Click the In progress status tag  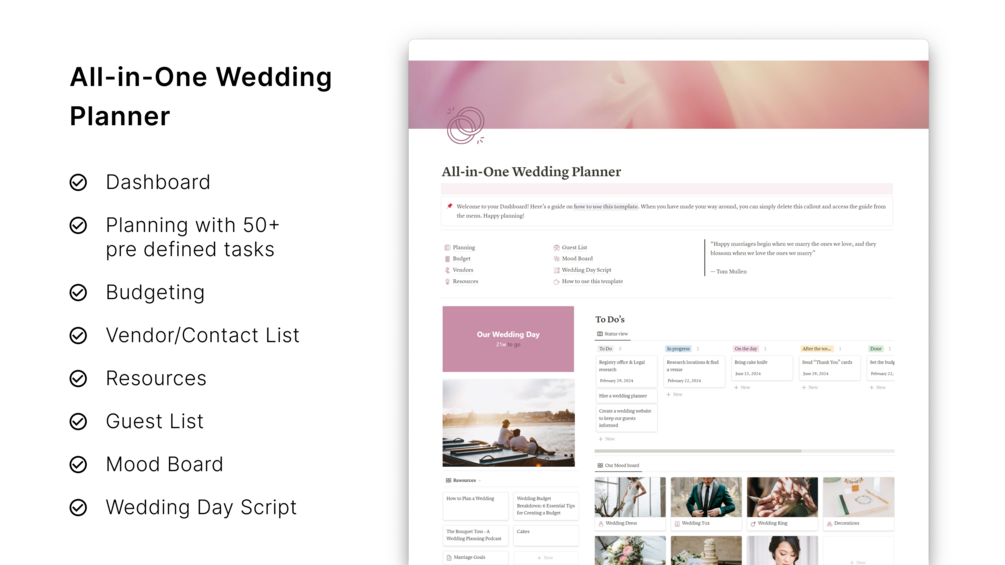[x=678, y=349]
